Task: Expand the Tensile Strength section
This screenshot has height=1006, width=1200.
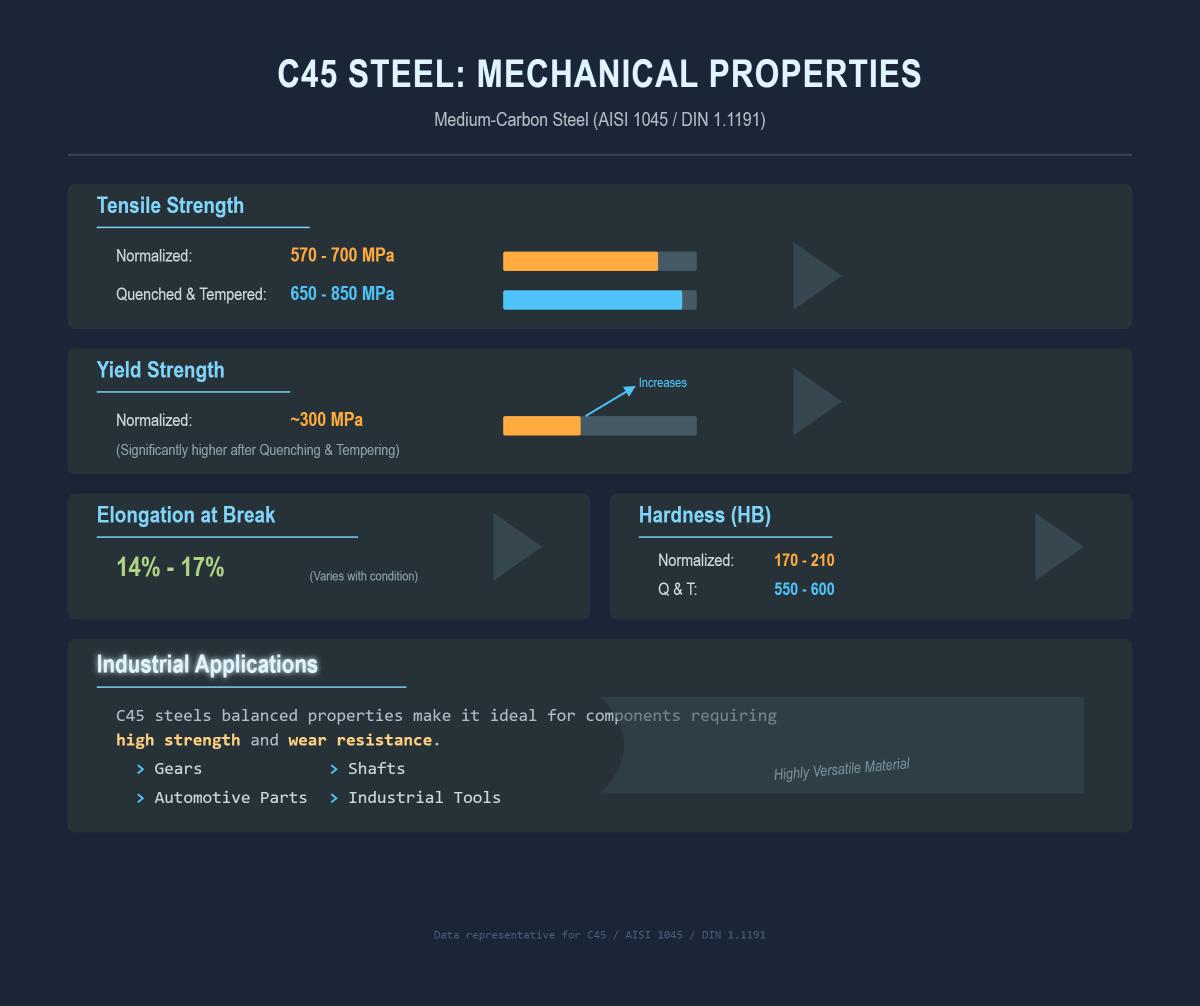Action: tap(170, 206)
